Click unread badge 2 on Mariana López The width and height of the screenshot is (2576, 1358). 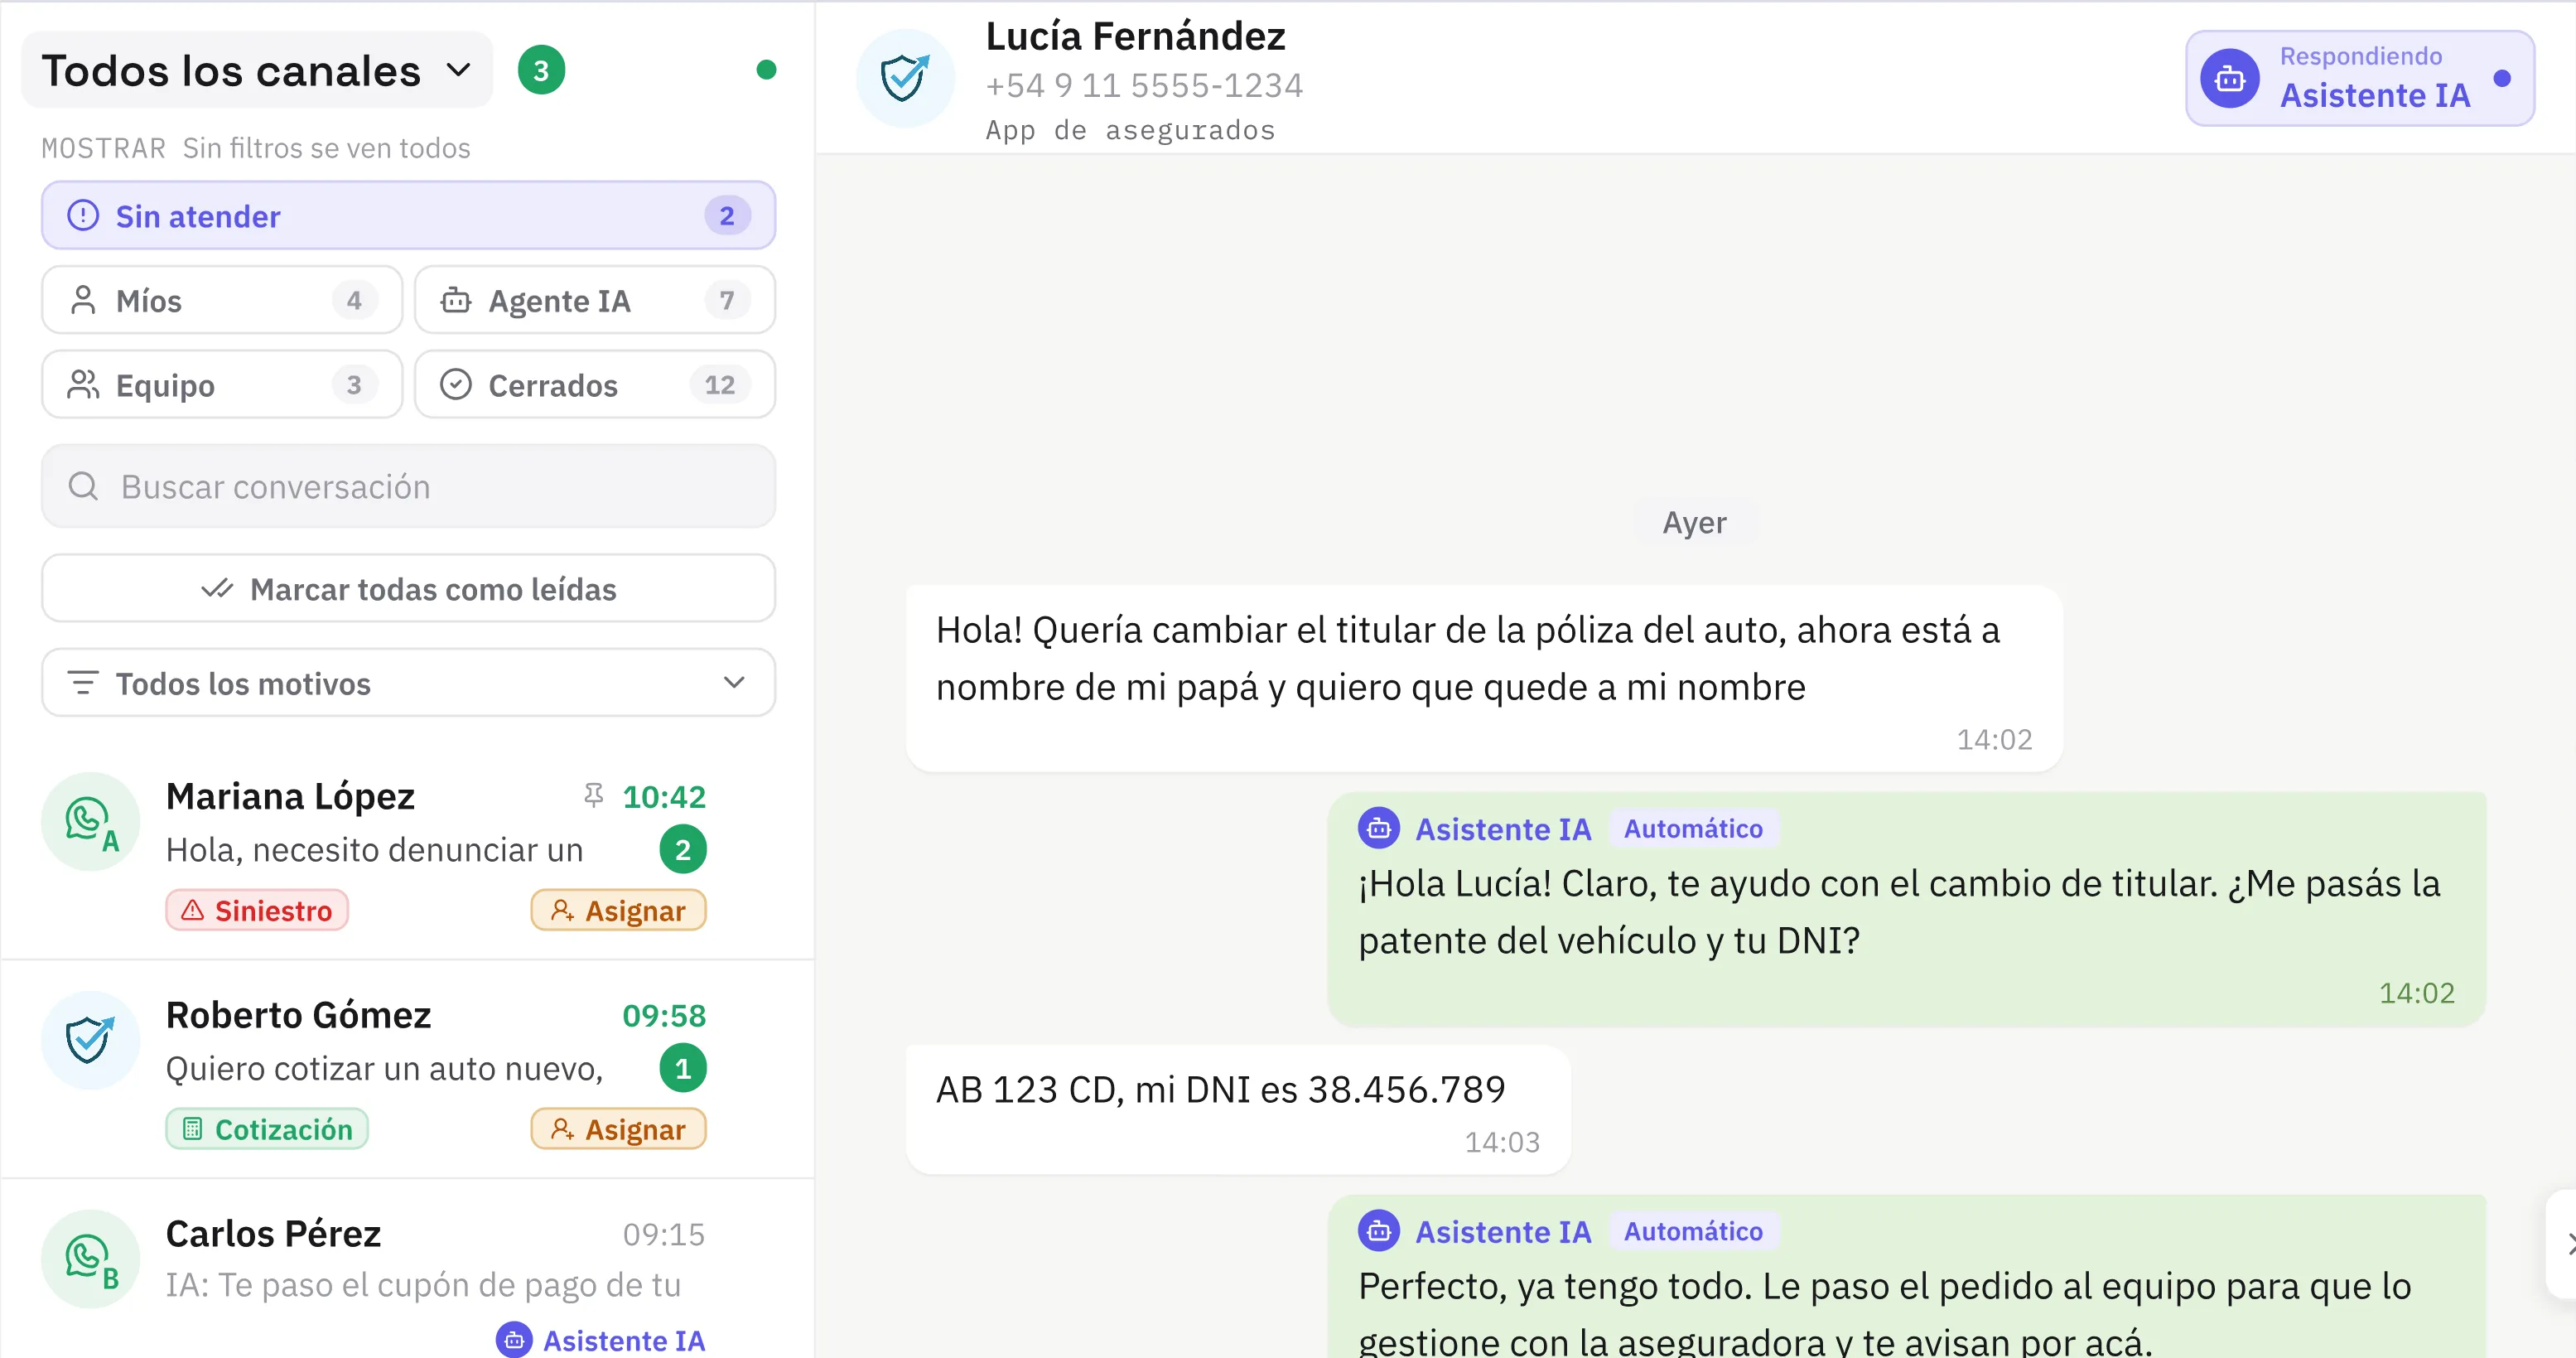point(683,850)
